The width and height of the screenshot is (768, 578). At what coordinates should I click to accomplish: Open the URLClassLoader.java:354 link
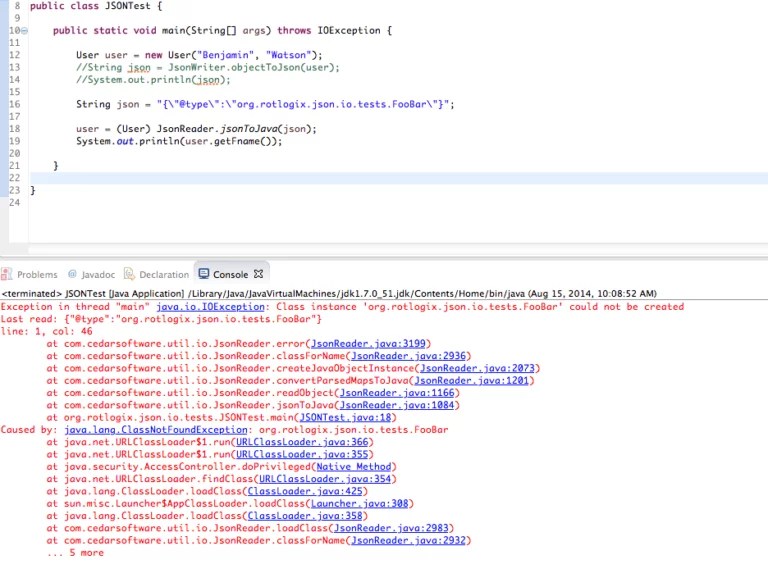pyautogui.click(x=325, y=479)
